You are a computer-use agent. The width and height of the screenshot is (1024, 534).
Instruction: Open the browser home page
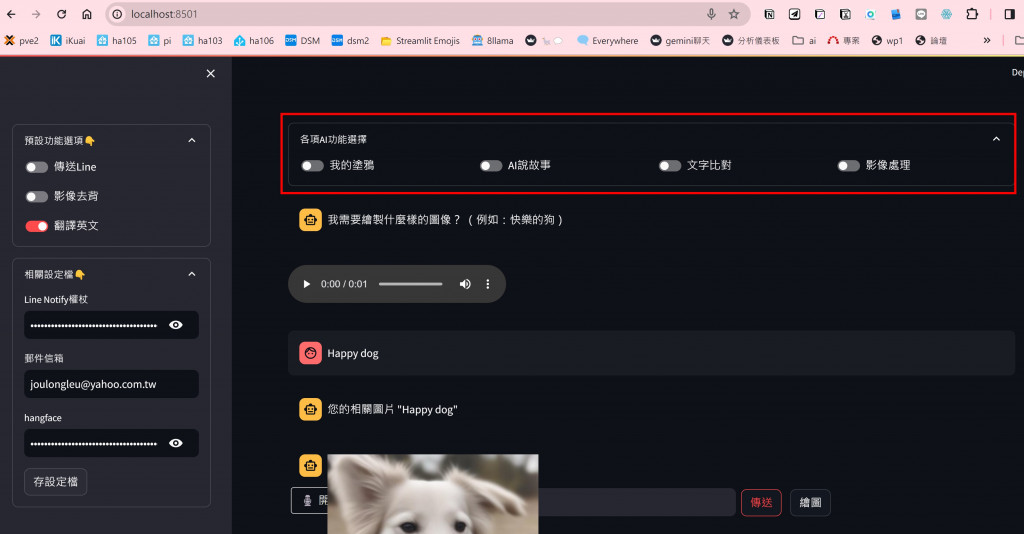[87, 14]
